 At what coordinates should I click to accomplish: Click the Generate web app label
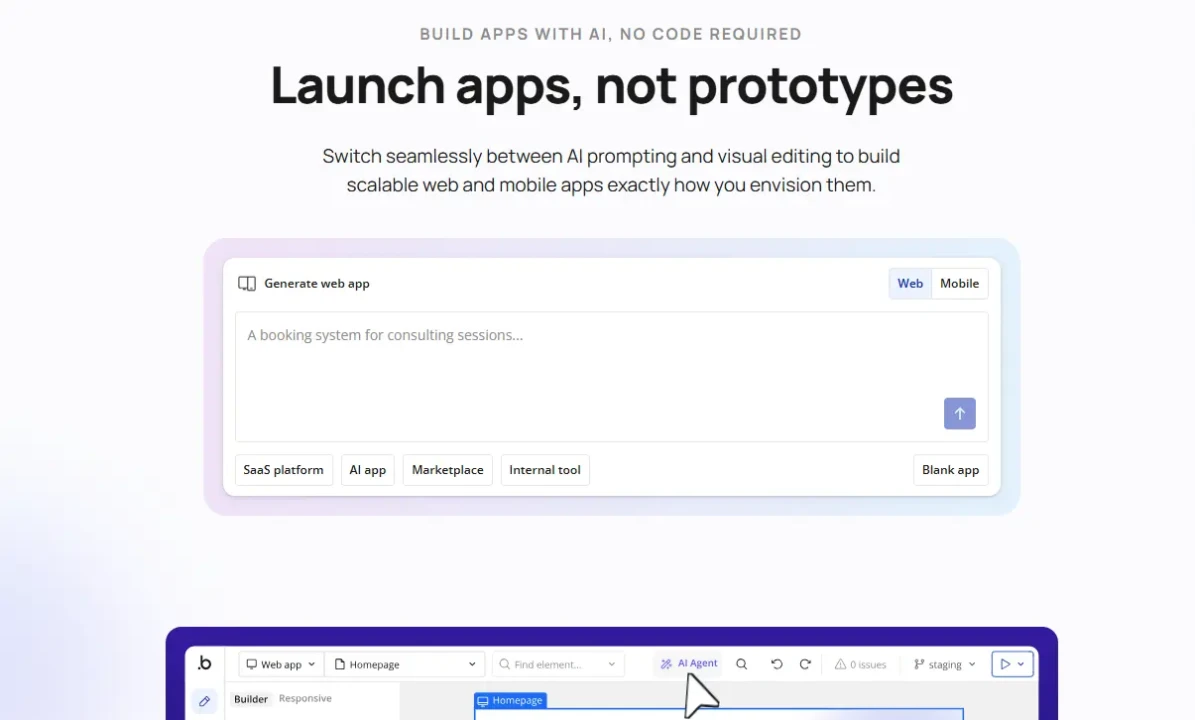(316, 283)
